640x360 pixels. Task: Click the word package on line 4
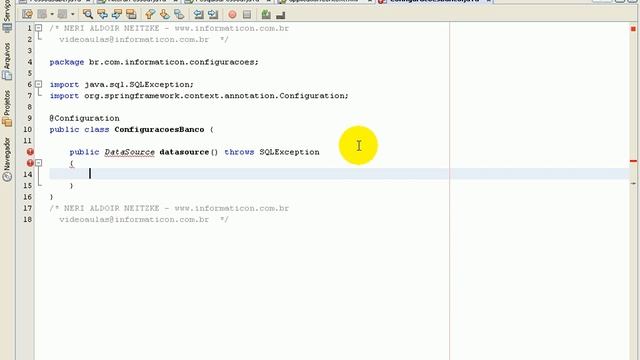[x=67, y=62]
